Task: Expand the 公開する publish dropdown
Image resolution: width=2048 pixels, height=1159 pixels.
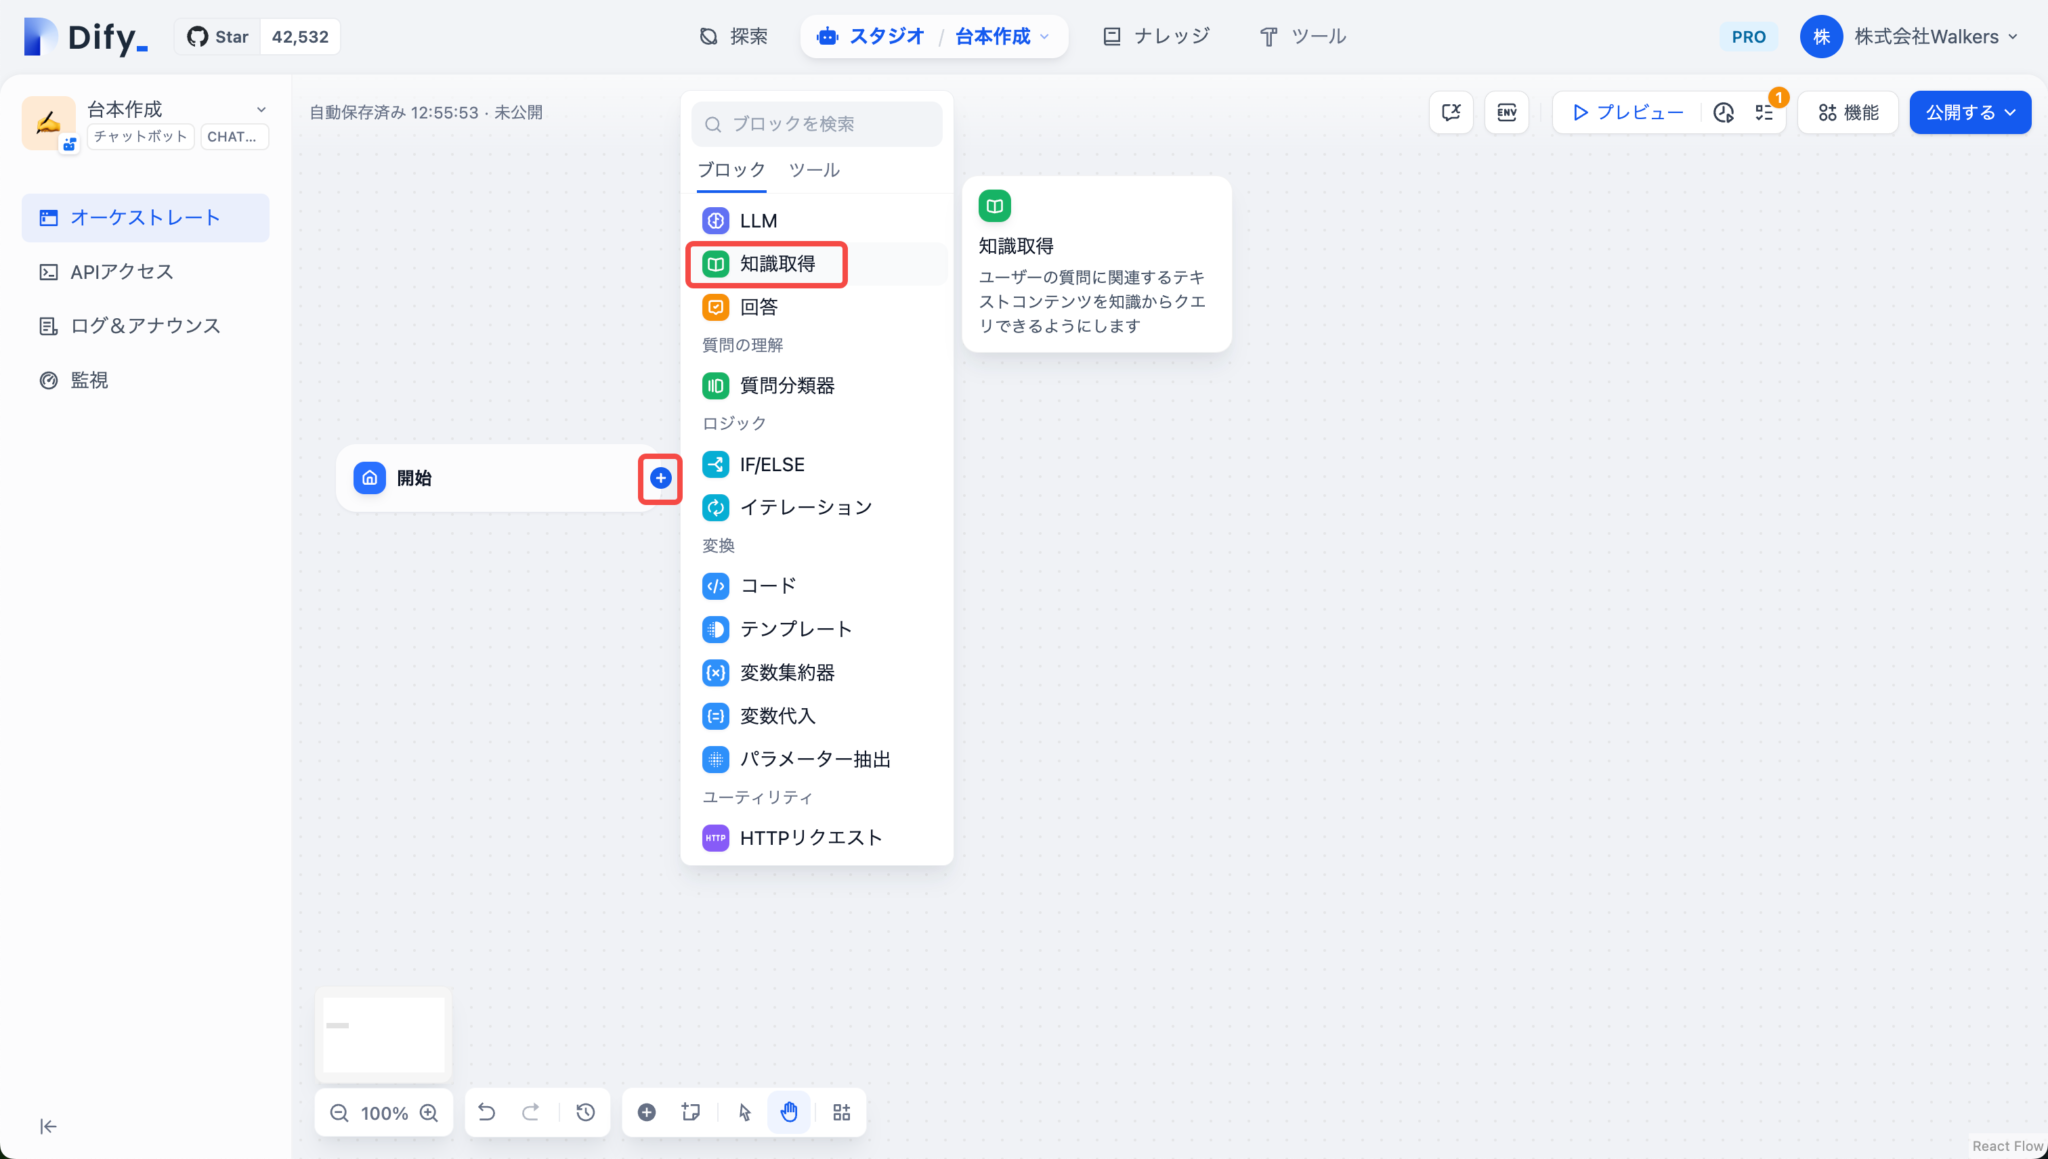Action: tap(1968, 112)
